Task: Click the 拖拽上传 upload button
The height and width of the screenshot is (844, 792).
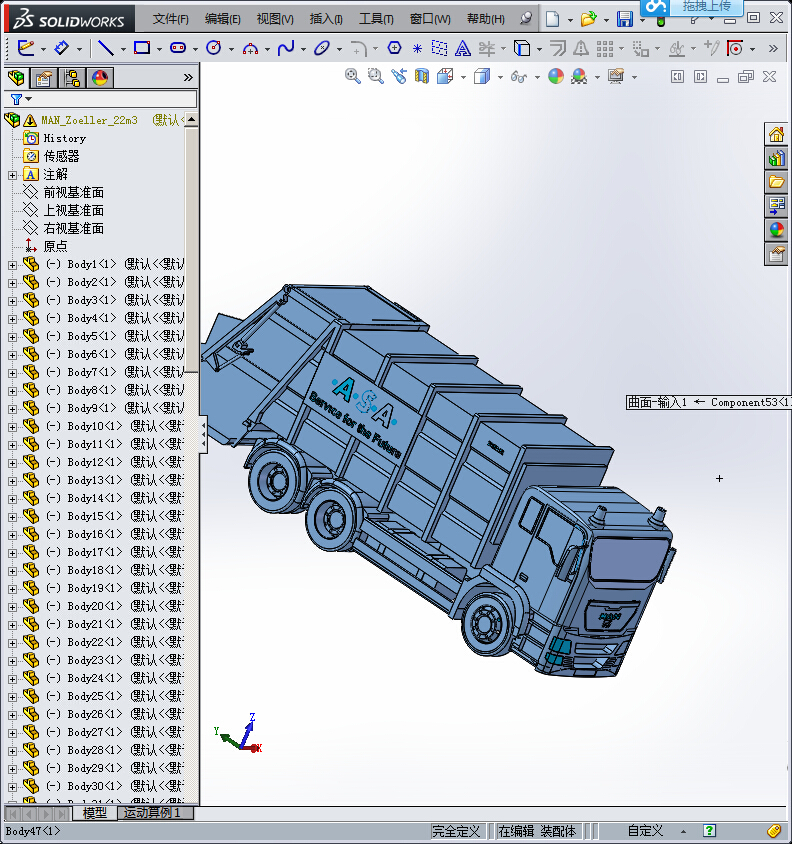Action: [x=706, y=7]
